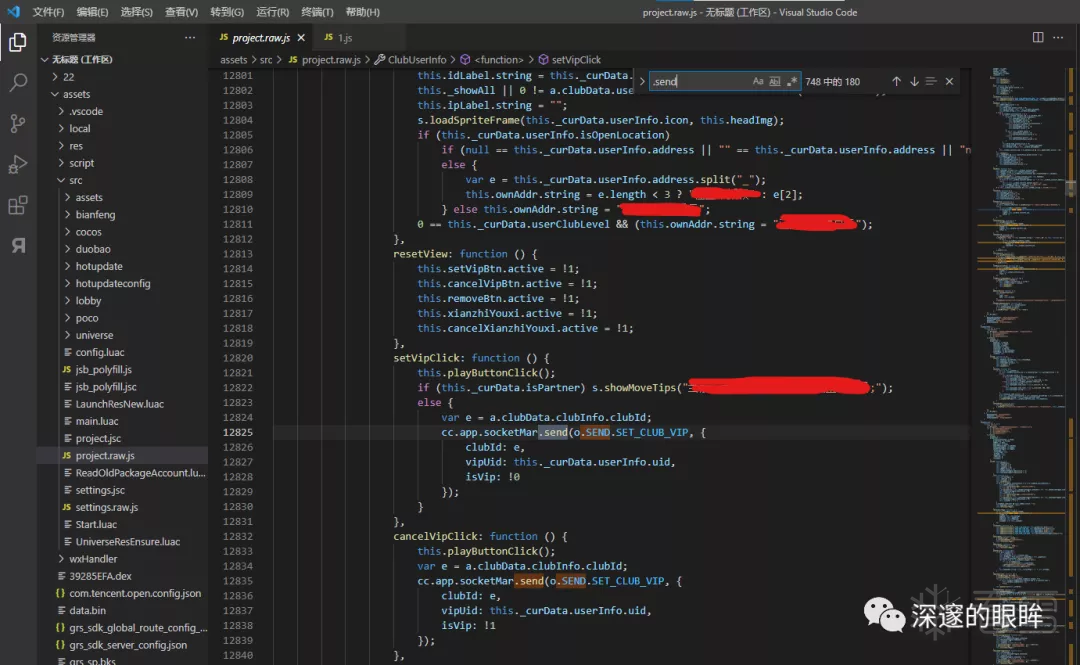The height and width of the screenshot is (665, 1080).
Task: Open the 转到(G) menu
Action: click(227, 12)
